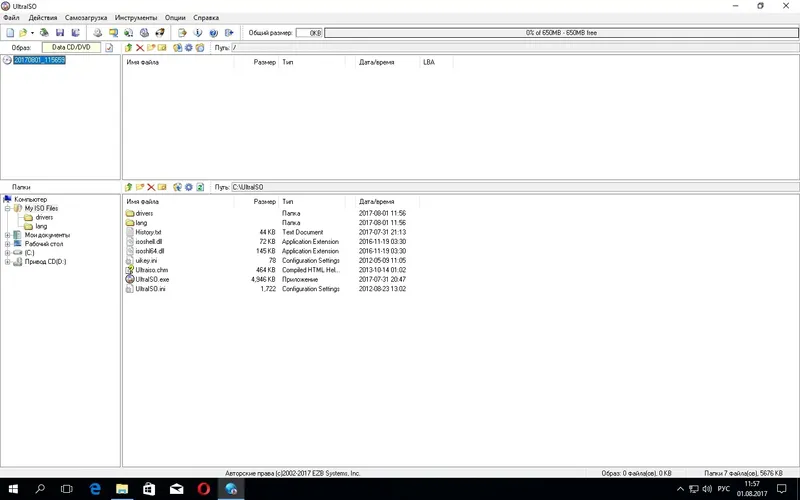Image resolution: width=800 pixels, height=500 pixels.
Task: Collapse the My ISO Files tree node
Action: tap(8, 209)
